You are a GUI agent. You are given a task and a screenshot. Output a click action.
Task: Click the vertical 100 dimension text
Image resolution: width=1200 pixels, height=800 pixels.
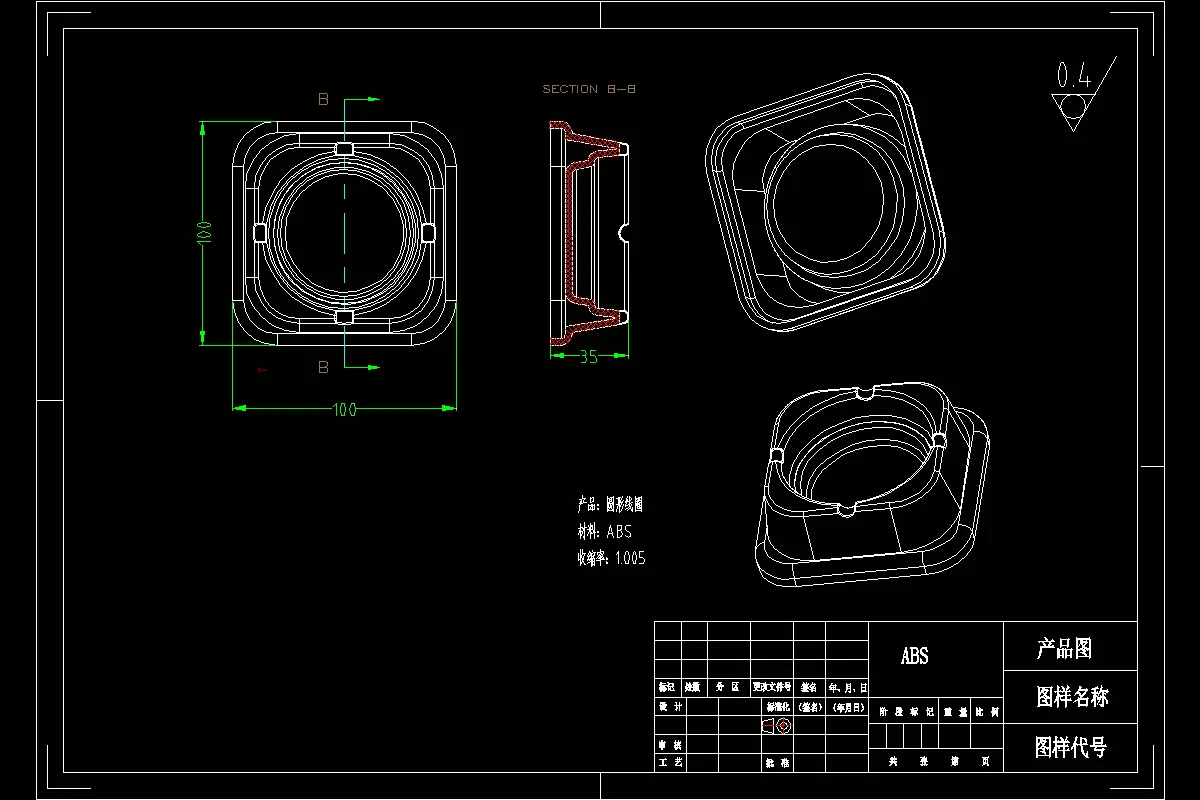(x=203, y=233)
